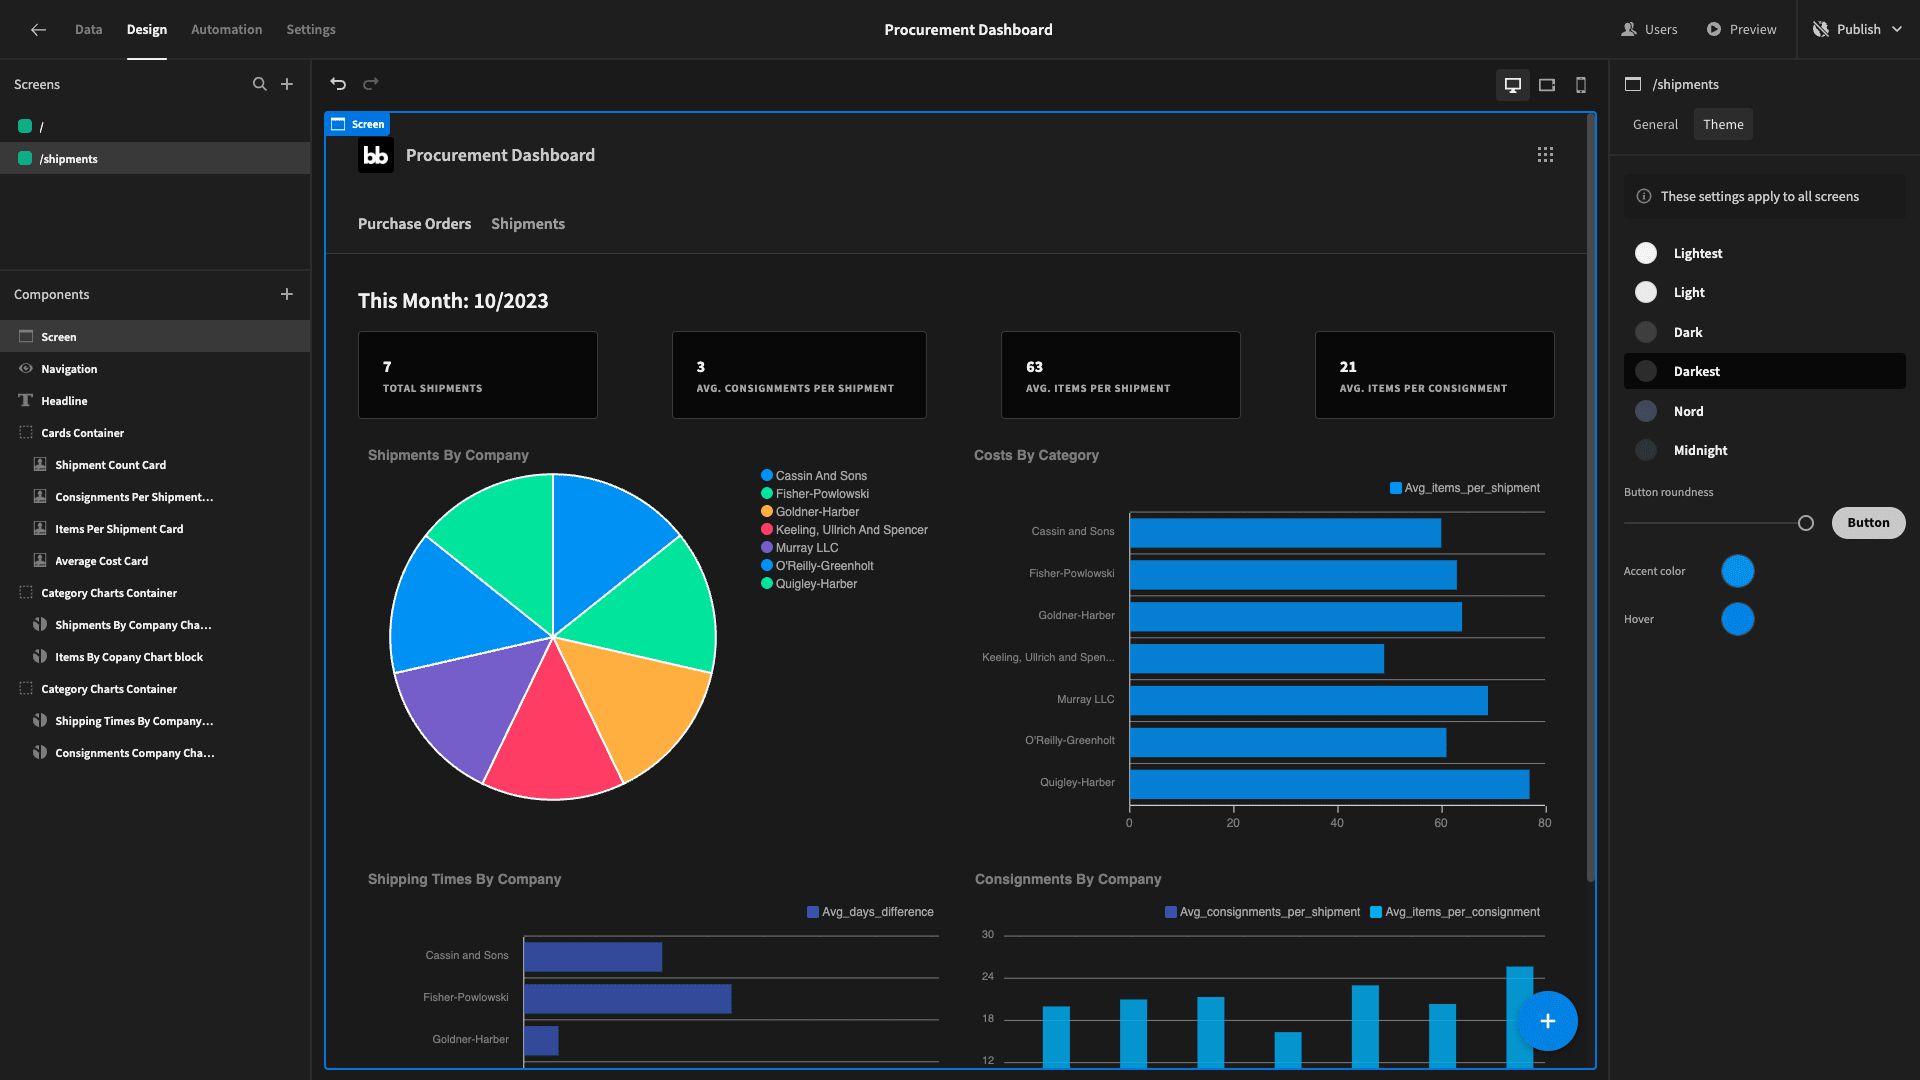Click the back arrow icon

coord(38,30)
